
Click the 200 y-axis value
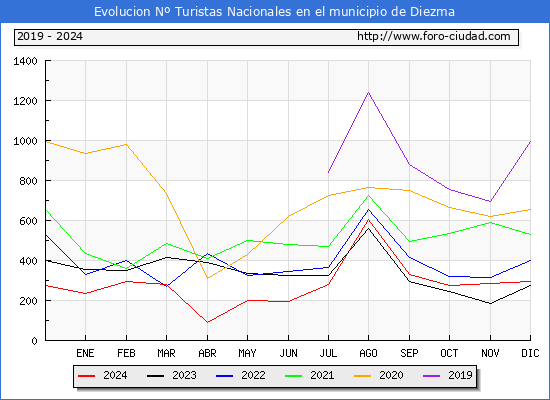(28, 301)
